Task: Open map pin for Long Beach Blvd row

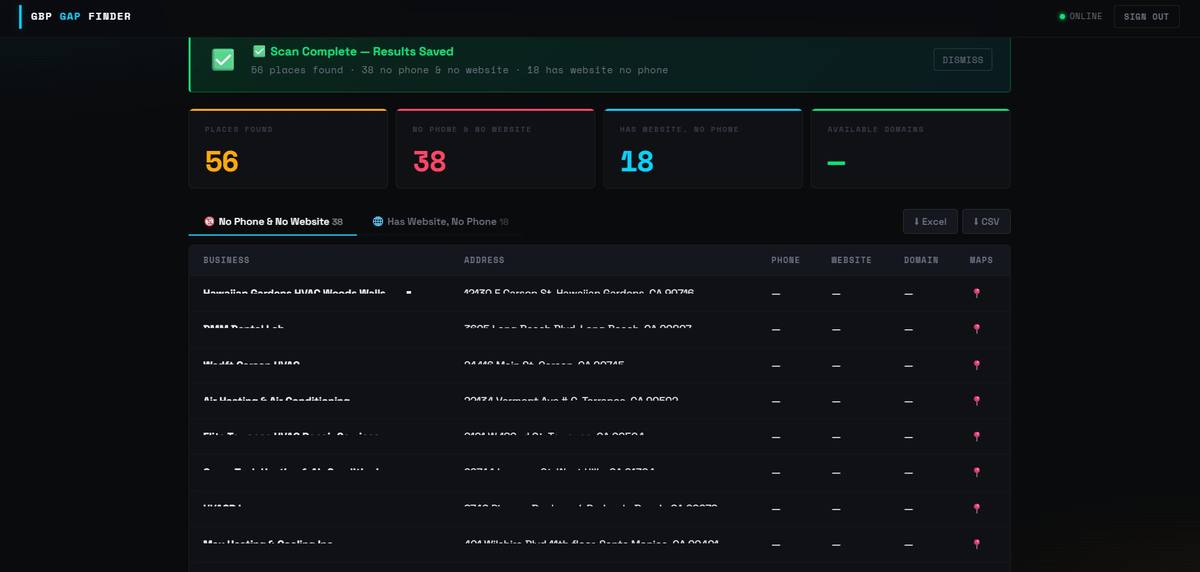Action: pyautogui.click(x=976, y=328)
